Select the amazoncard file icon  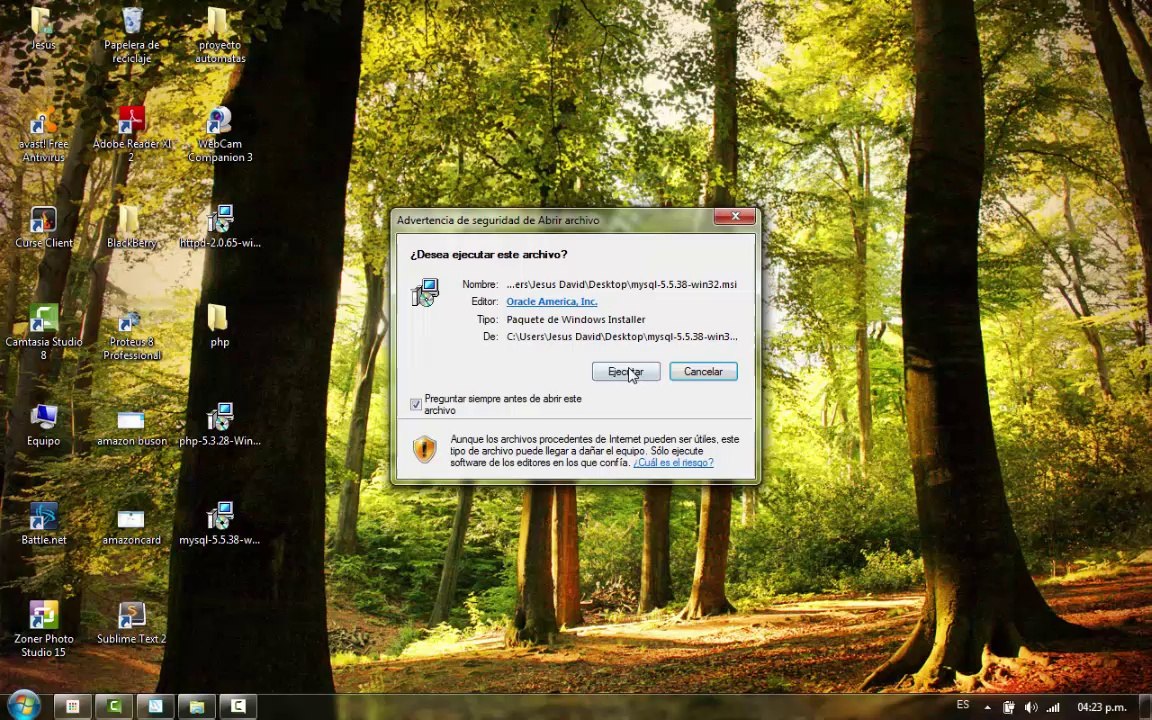(132, 527)
